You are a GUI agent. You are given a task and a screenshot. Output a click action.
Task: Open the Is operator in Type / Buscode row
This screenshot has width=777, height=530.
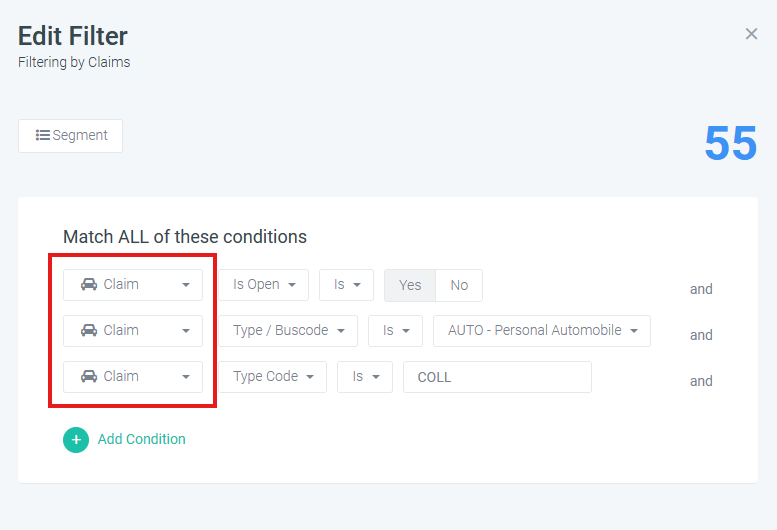tap(395, 331)
